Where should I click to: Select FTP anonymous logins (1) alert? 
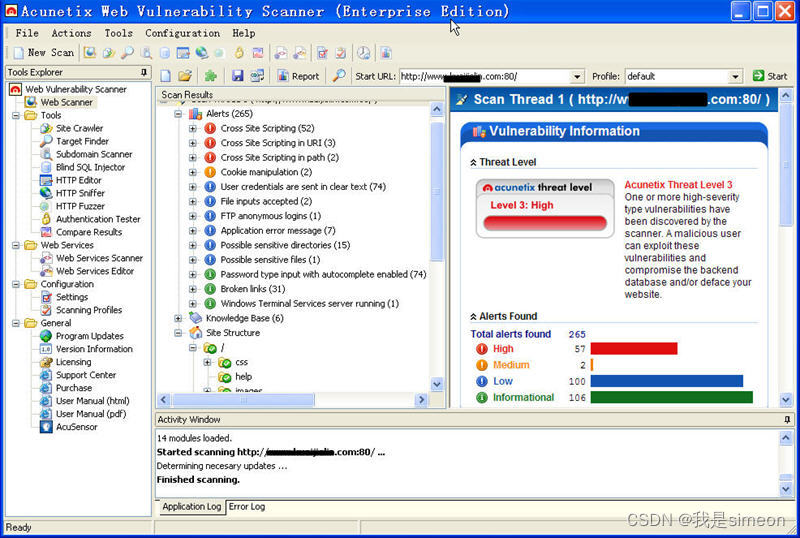270,216
